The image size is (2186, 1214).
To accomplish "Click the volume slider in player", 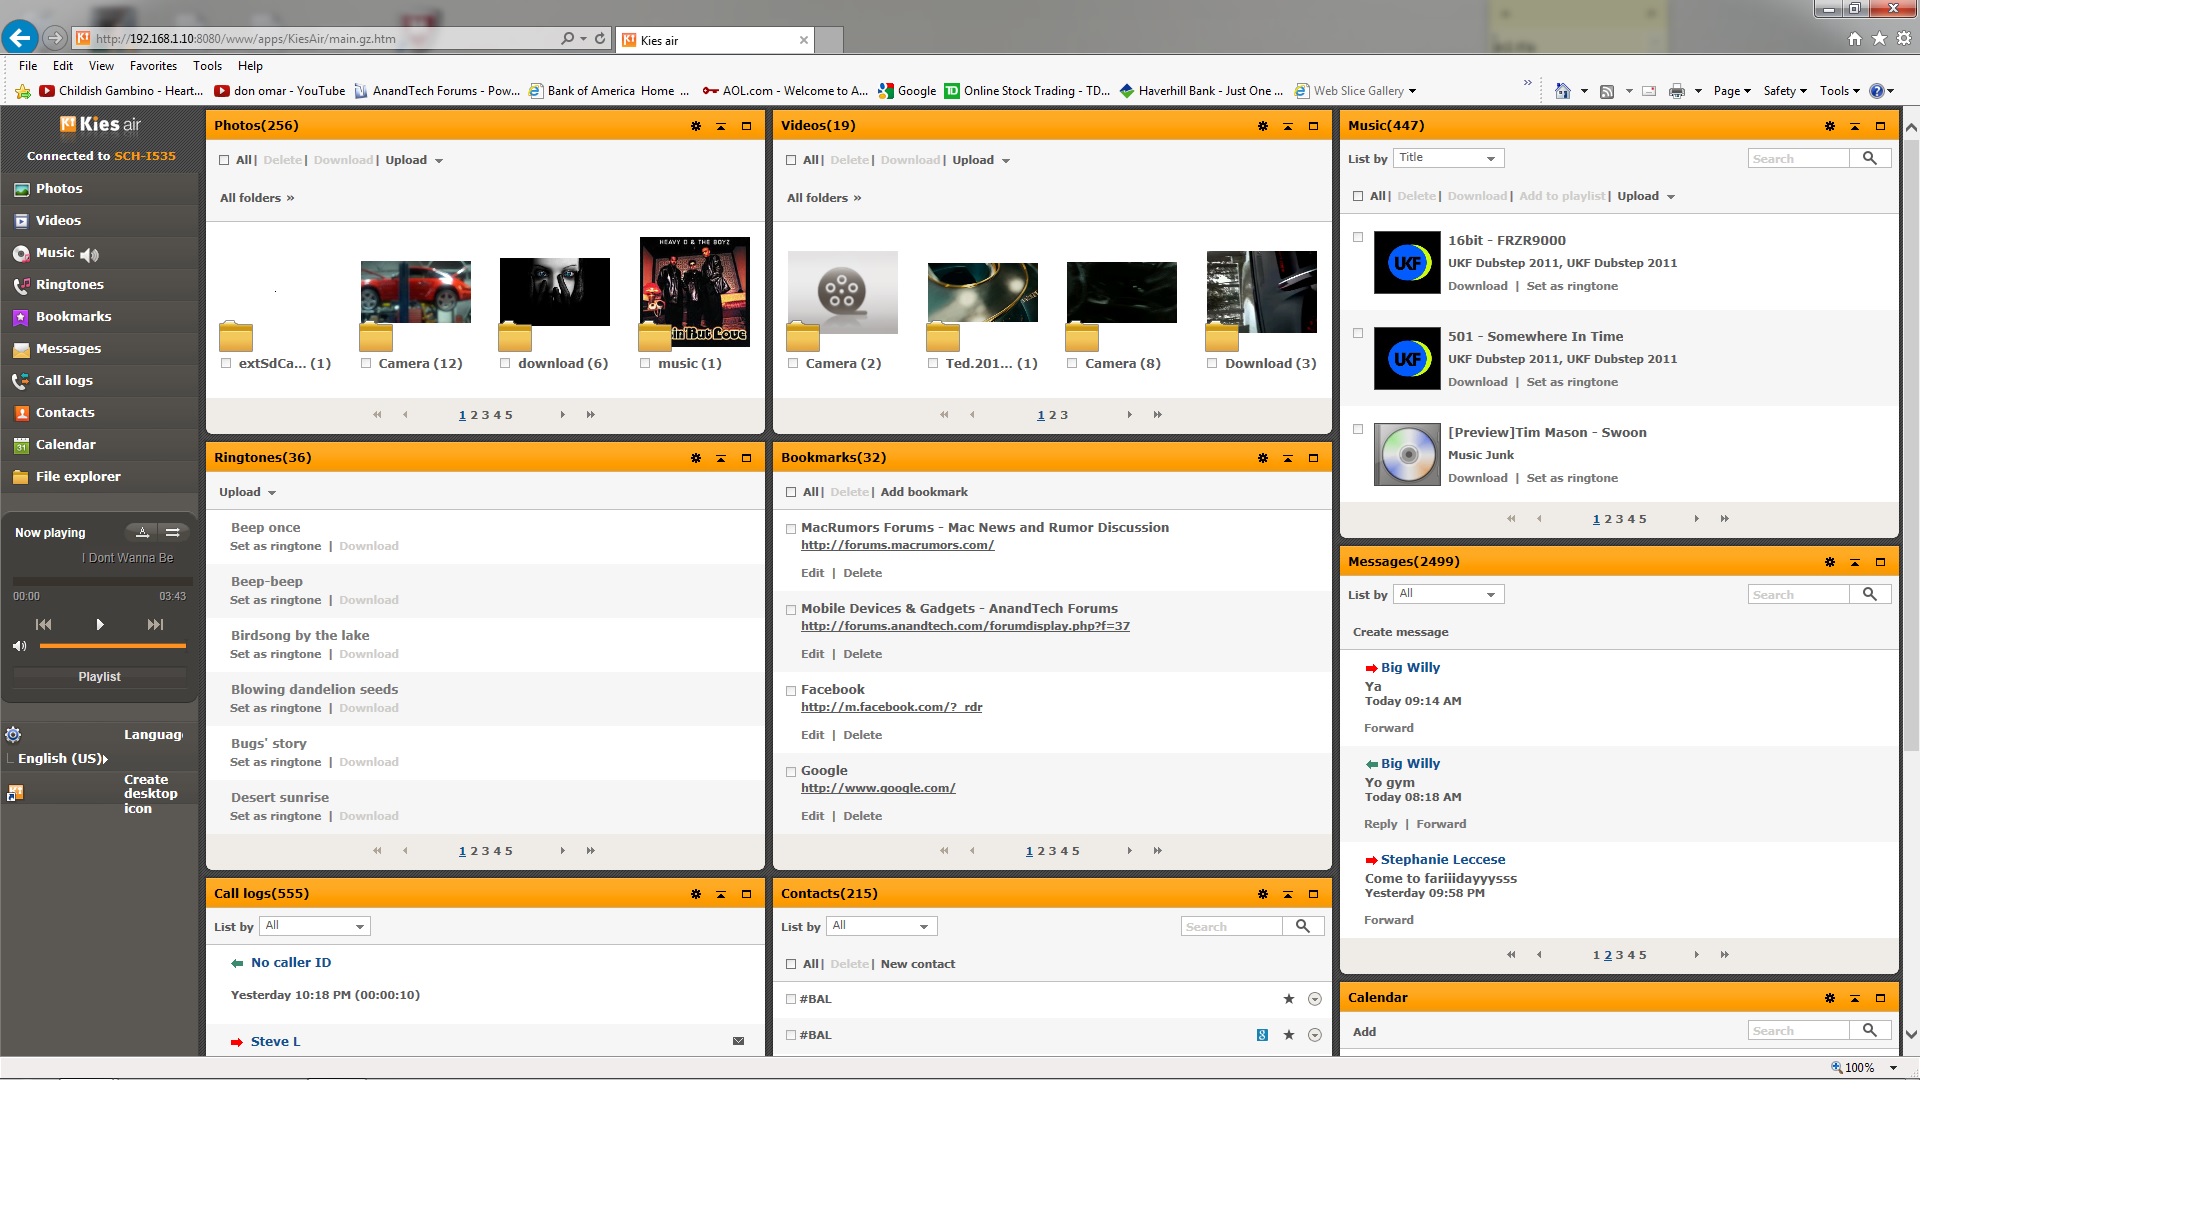I will 112,646.
